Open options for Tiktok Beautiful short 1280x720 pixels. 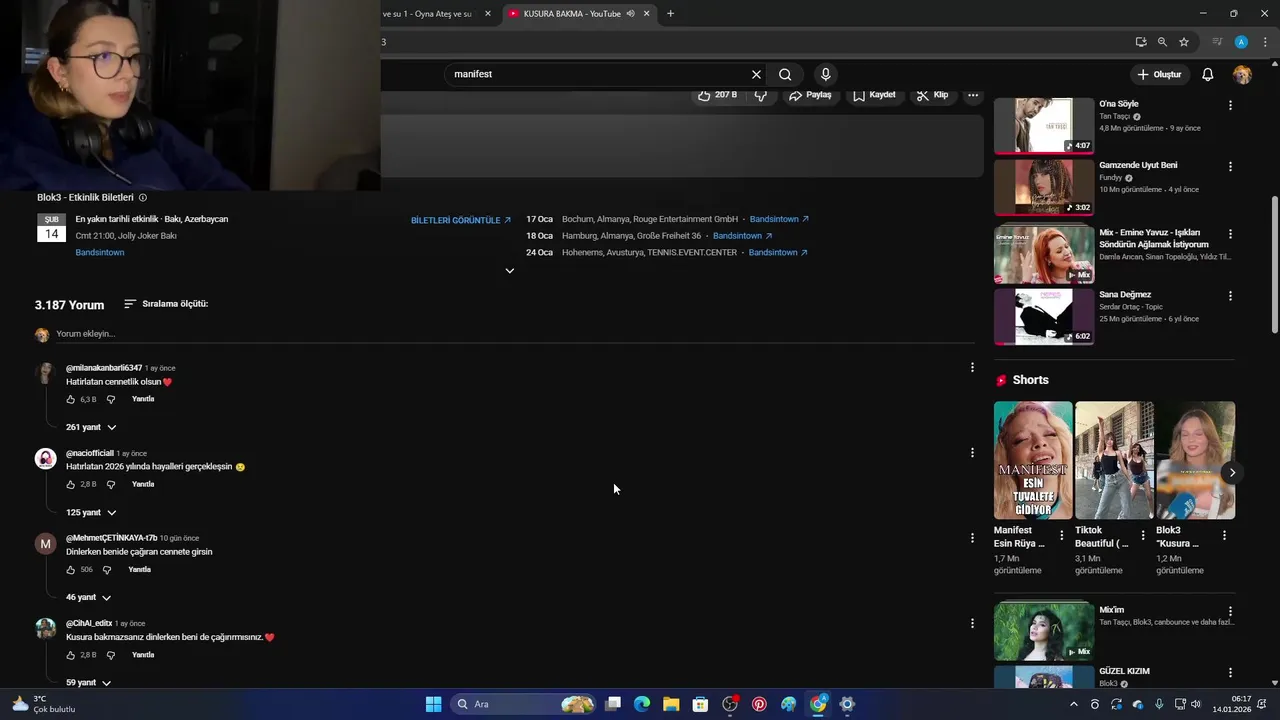(1143, 536)
